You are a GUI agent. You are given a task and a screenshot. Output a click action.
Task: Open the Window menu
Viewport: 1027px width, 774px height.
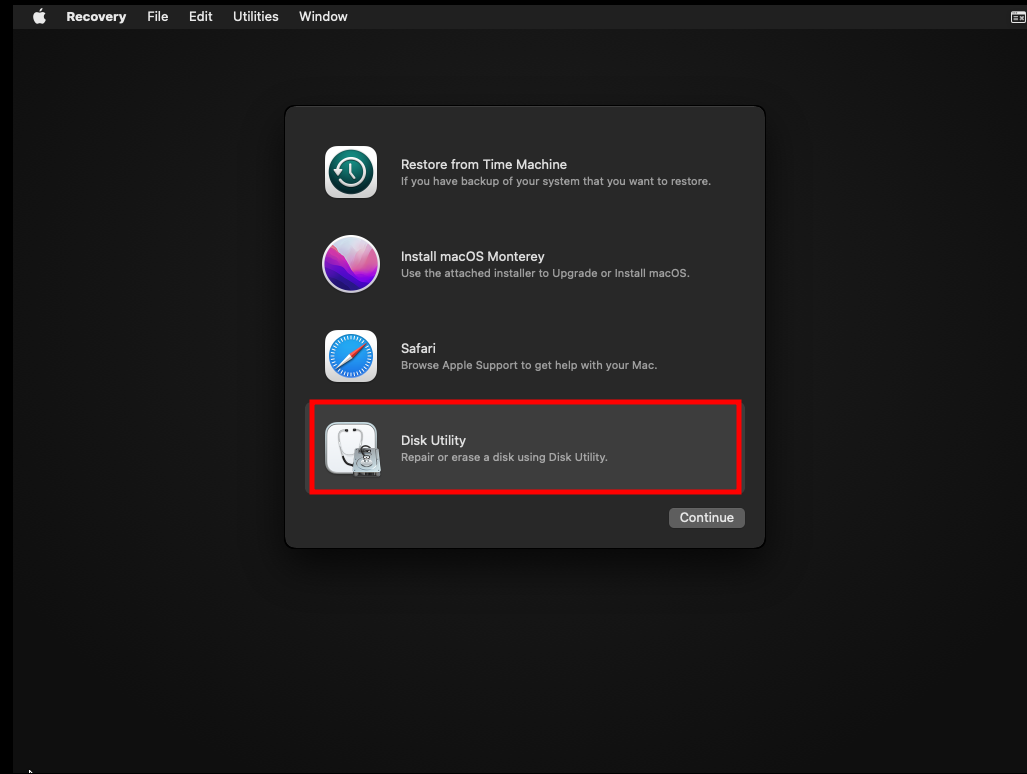click(323, 16)
